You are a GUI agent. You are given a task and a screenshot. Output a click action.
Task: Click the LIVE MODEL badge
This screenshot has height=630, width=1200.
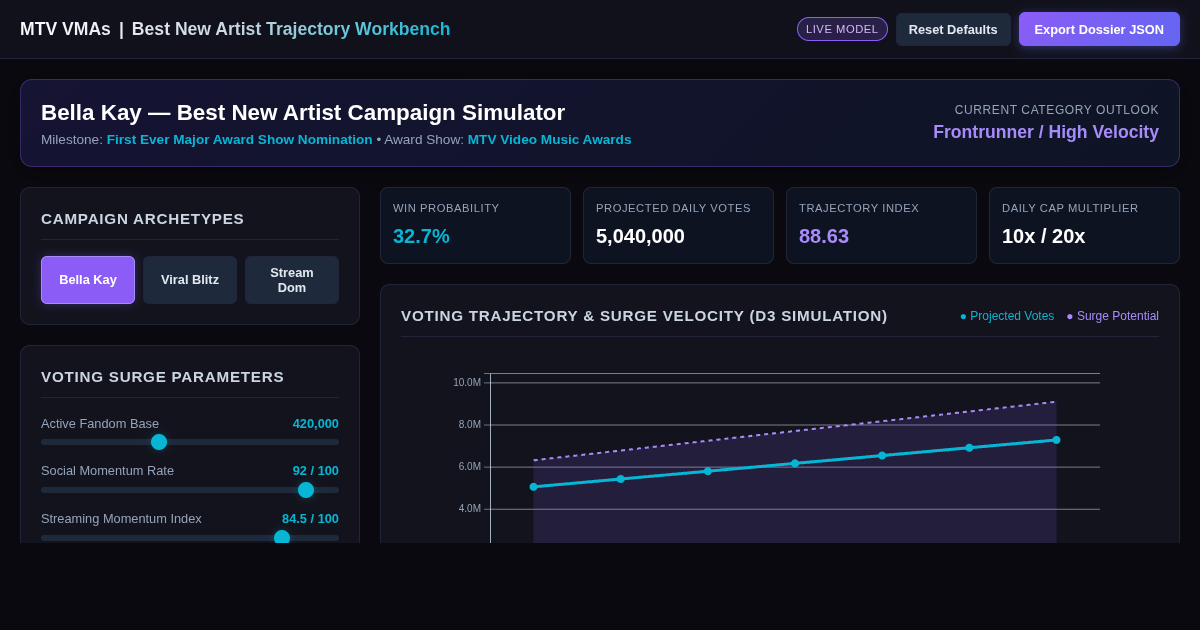842,29
